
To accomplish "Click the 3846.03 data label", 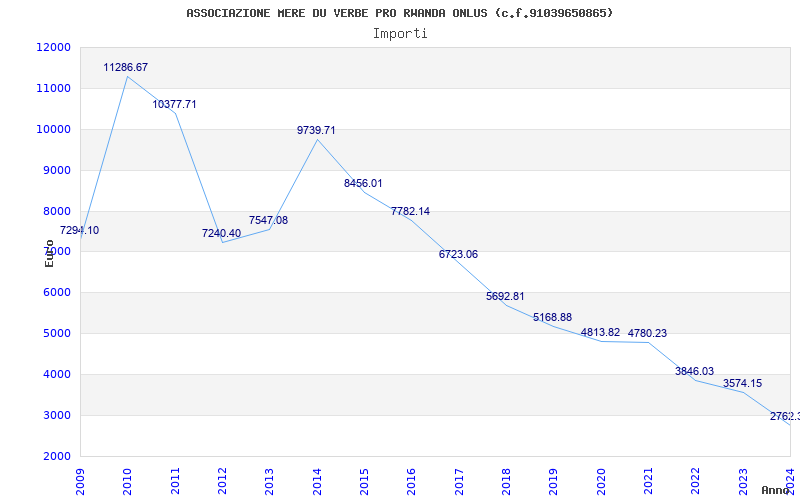I will tap(694, 371).
